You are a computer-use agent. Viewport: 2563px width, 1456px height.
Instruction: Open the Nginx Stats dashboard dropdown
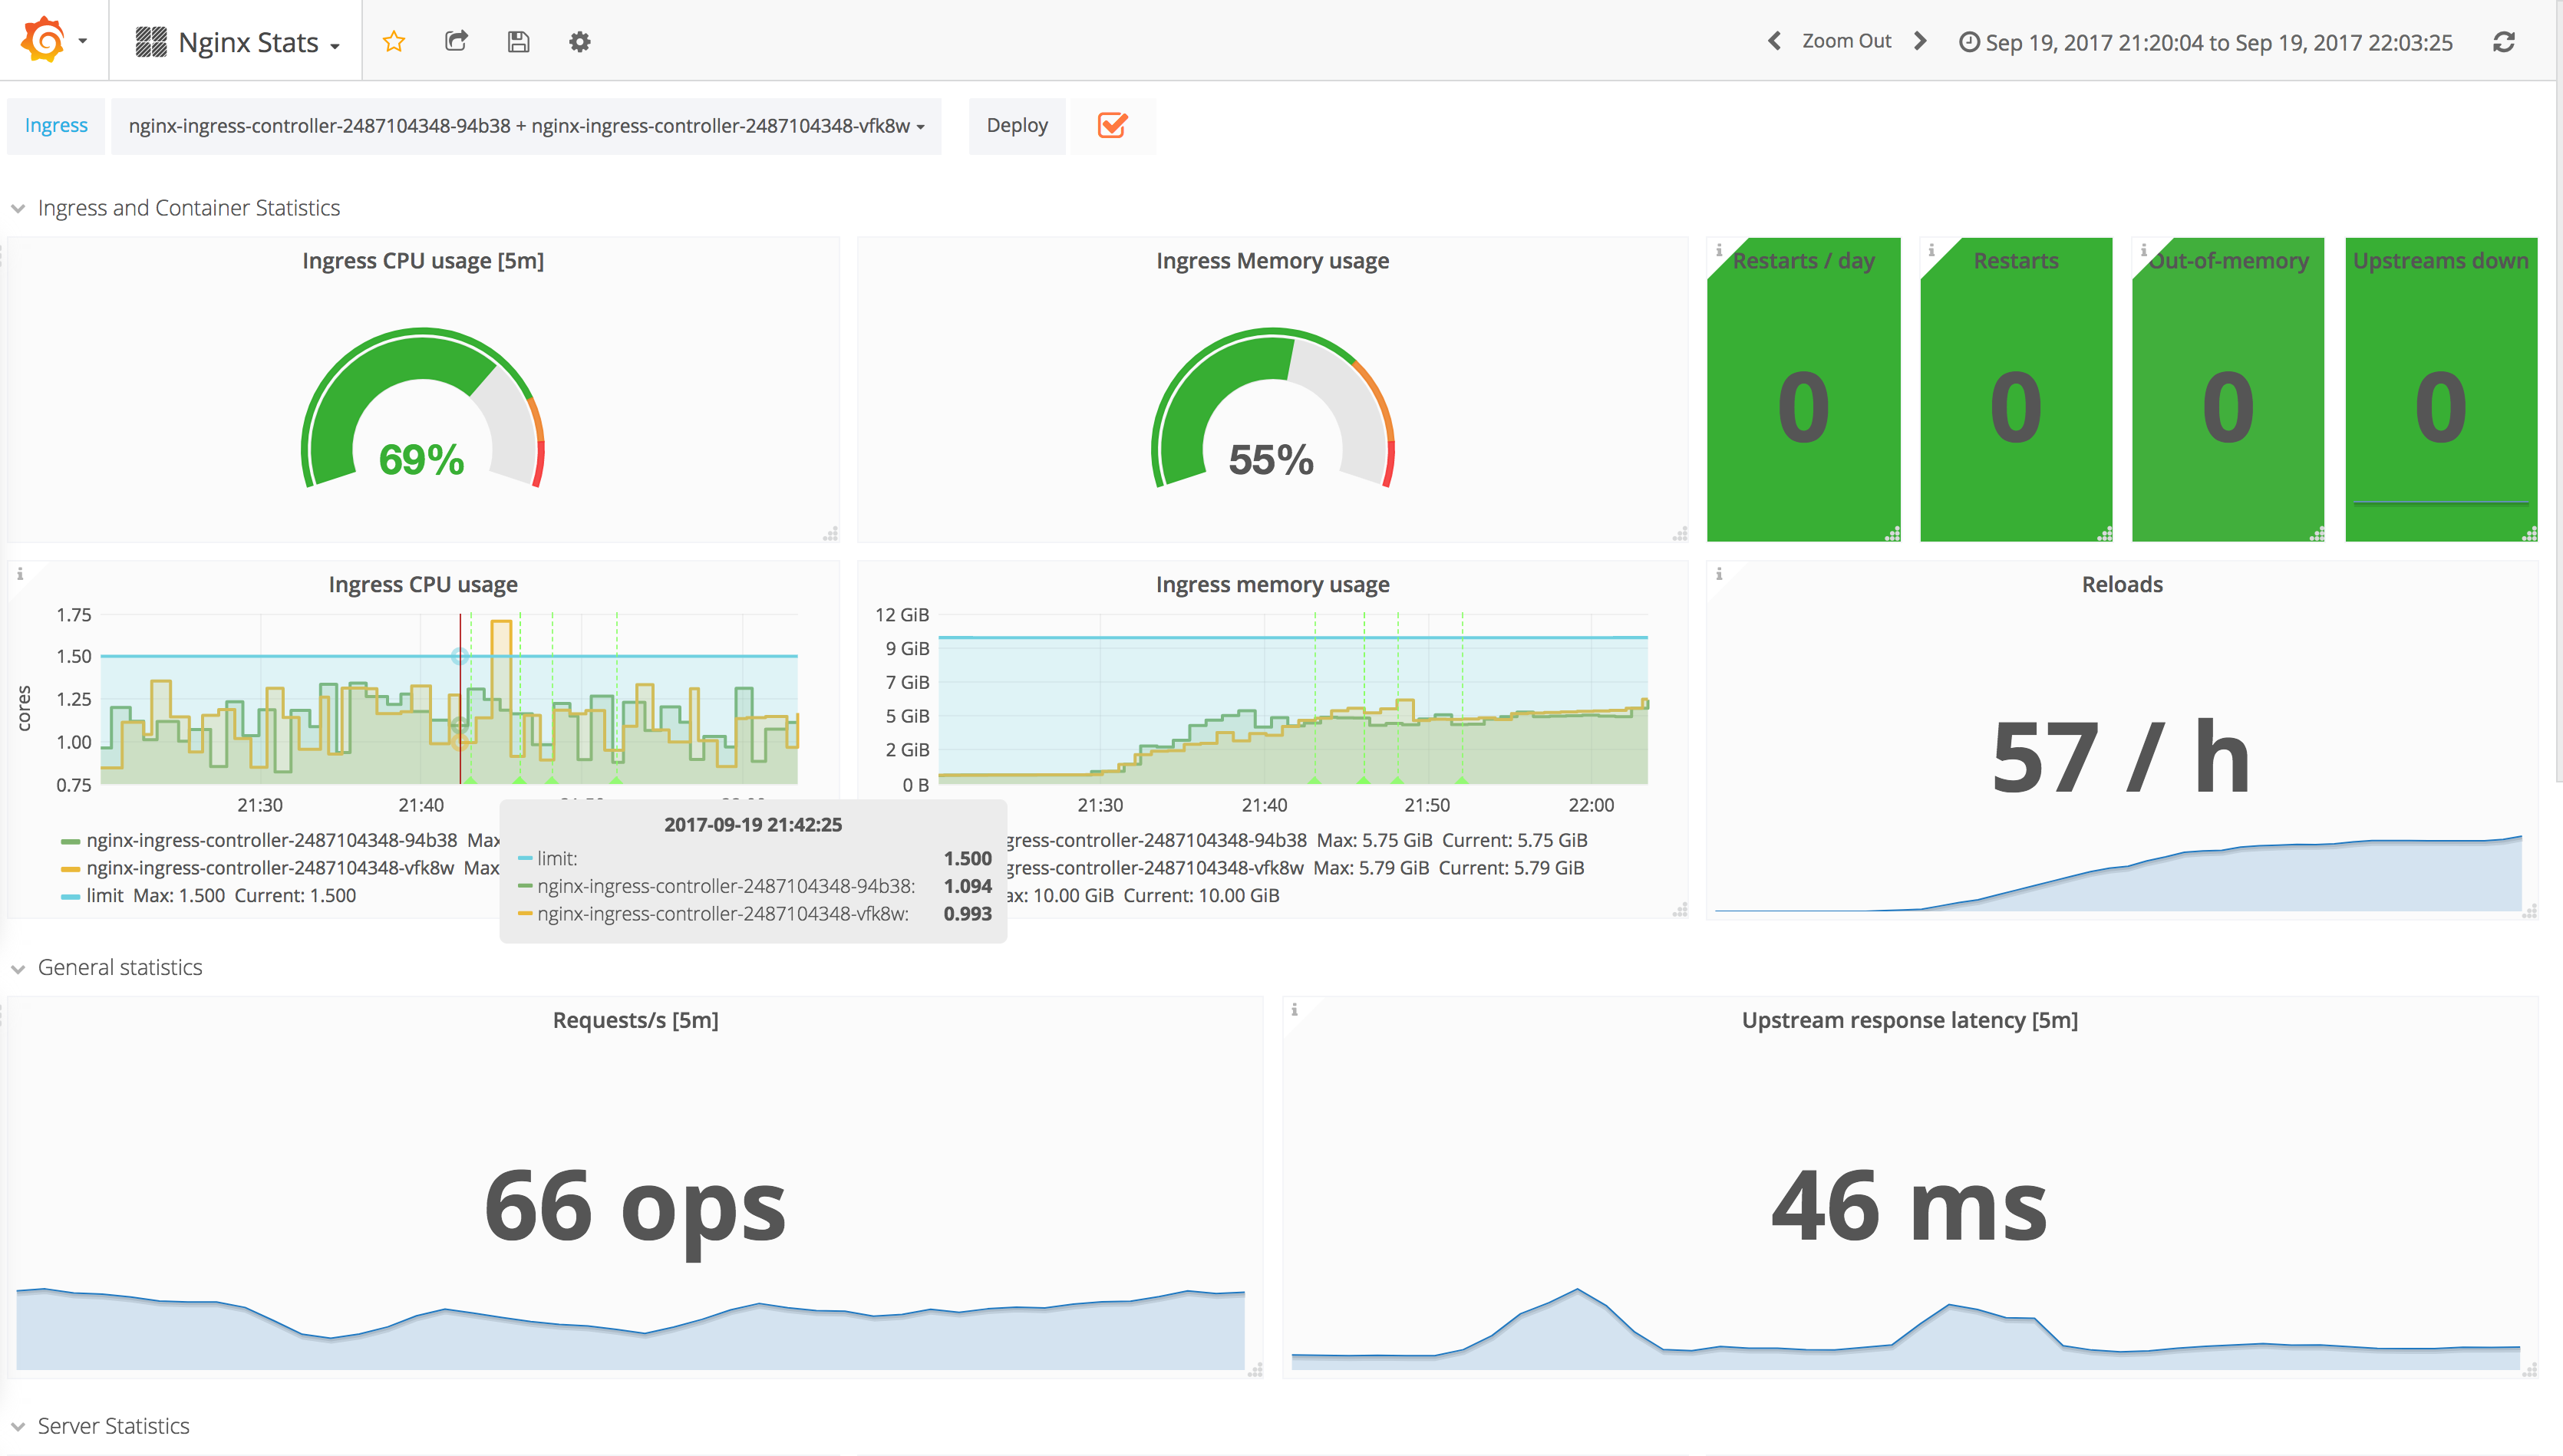238,41
